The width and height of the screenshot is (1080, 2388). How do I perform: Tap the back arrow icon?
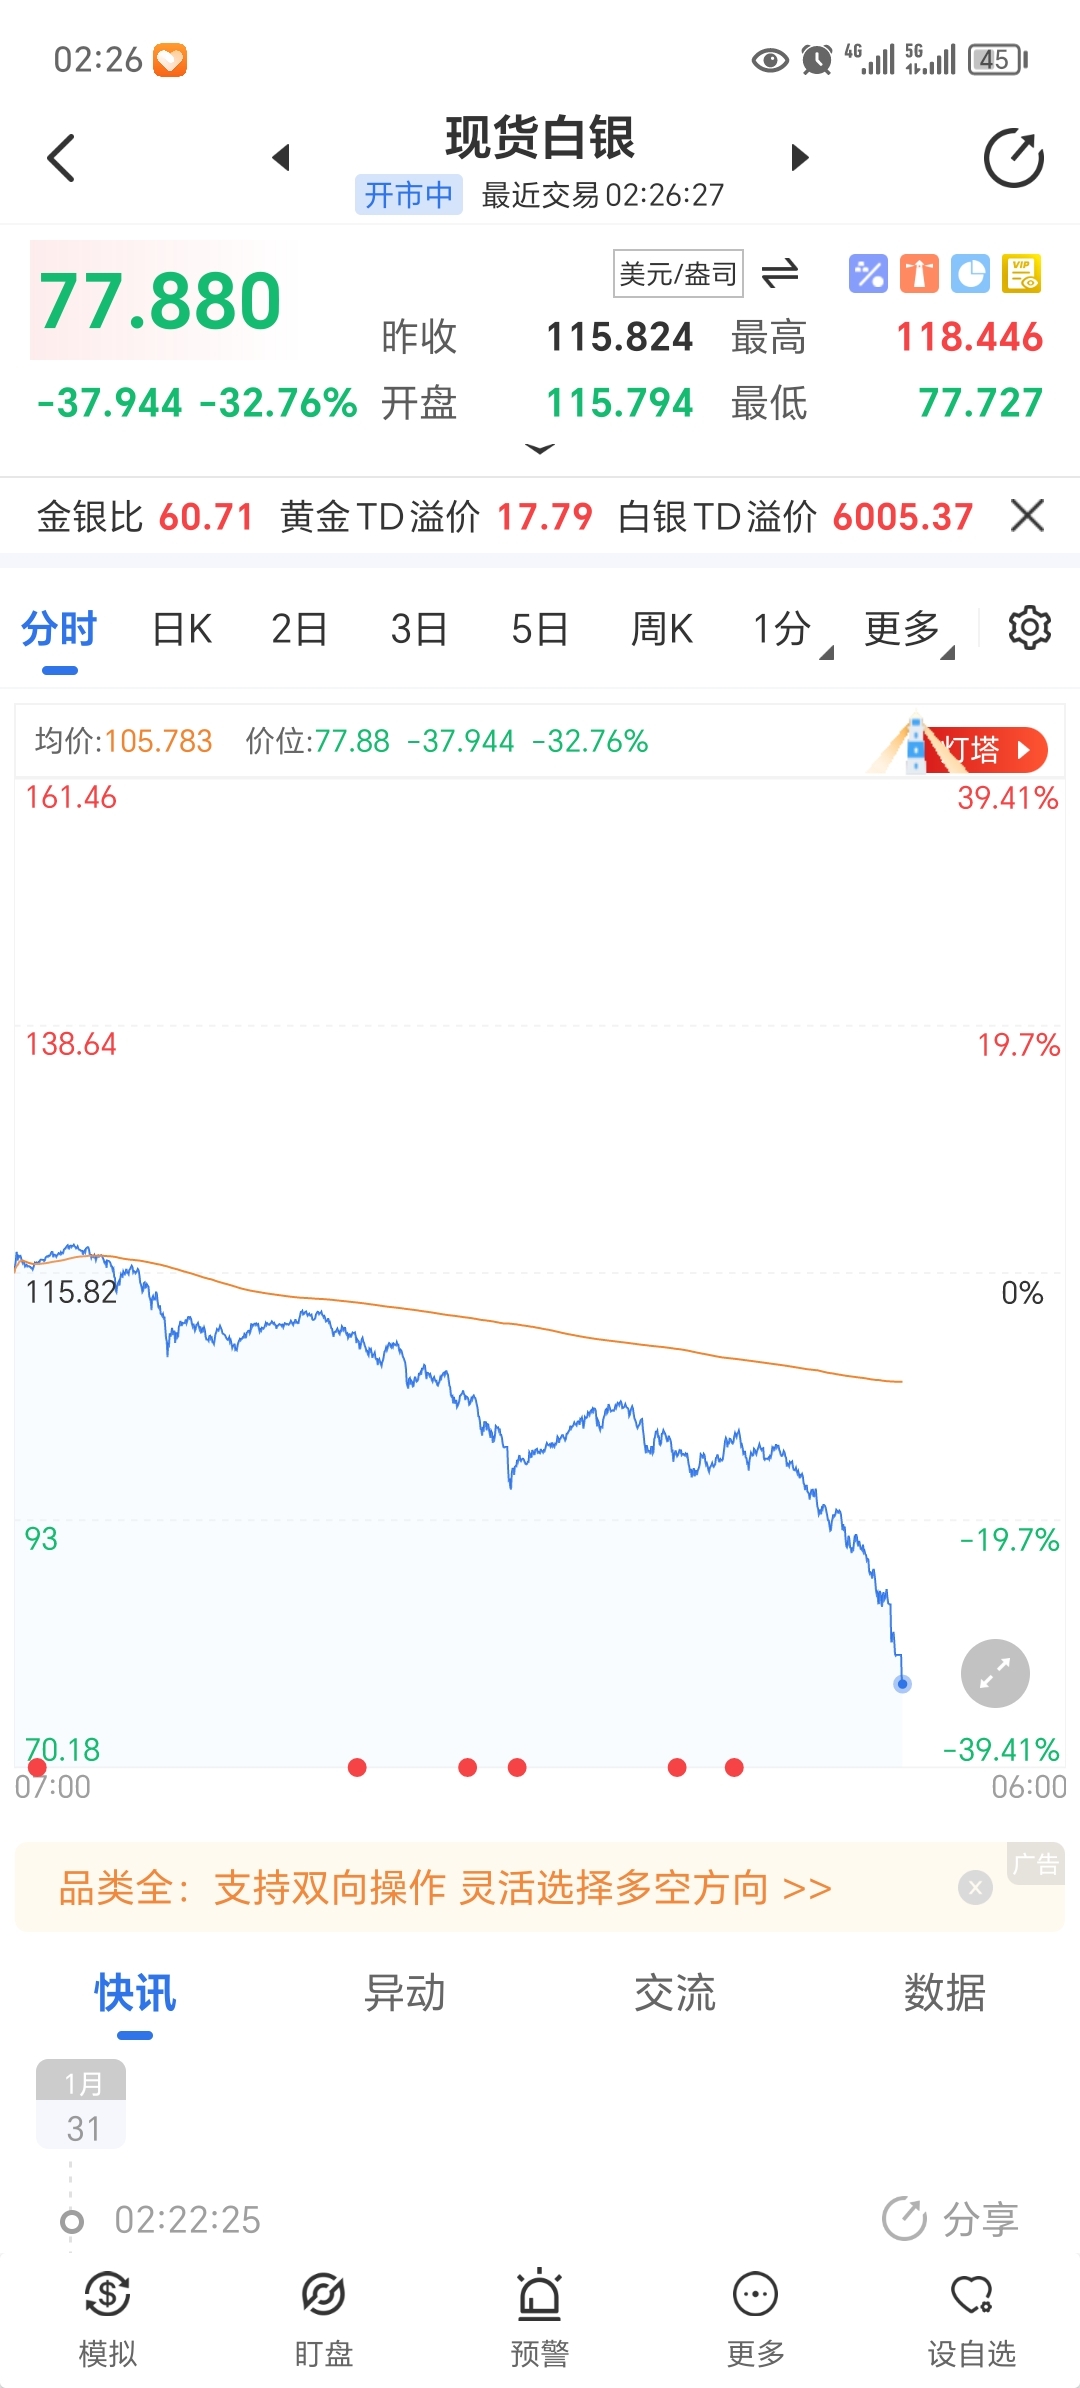(62, 158)
